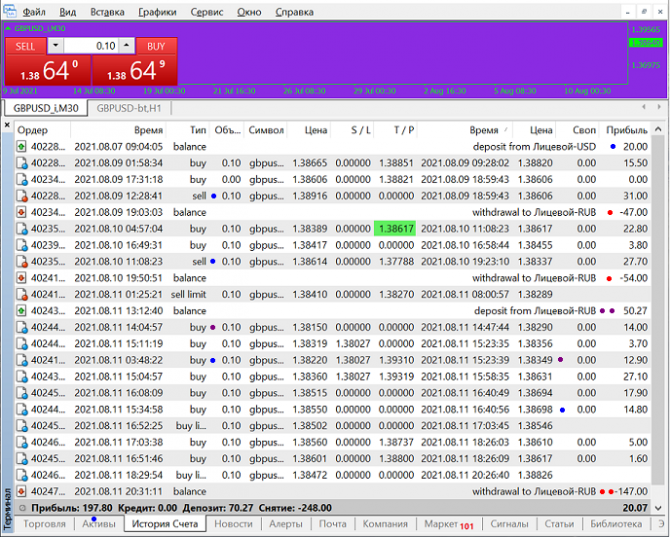The width and height of the screenshot is (670, 537).
Task: Click the history scrollbar down arrow
Action: (658, 508)
